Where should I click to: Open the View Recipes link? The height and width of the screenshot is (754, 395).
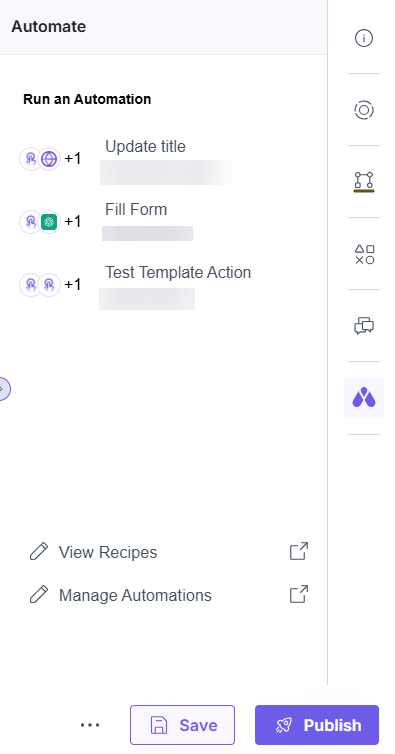pos(108,552)
